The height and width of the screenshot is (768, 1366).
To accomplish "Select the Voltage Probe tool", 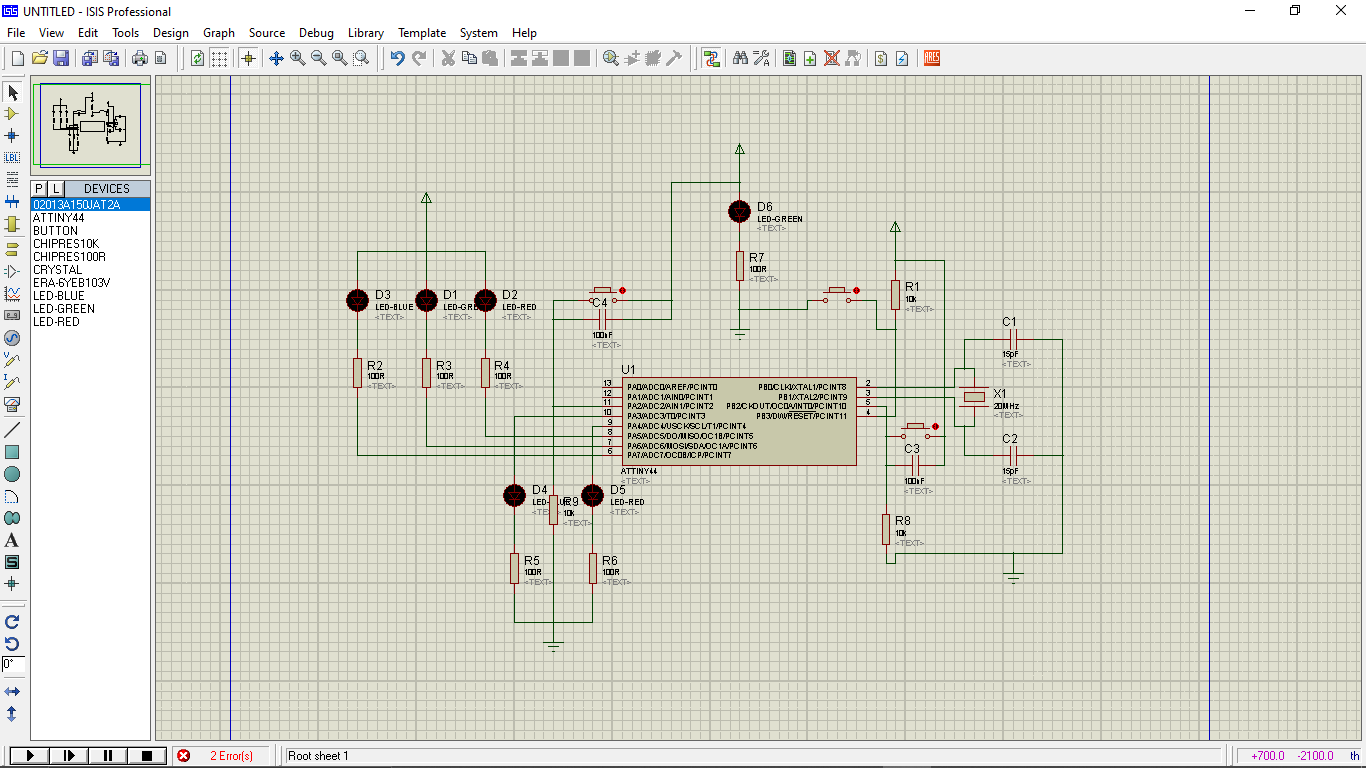I will (12, 359).
